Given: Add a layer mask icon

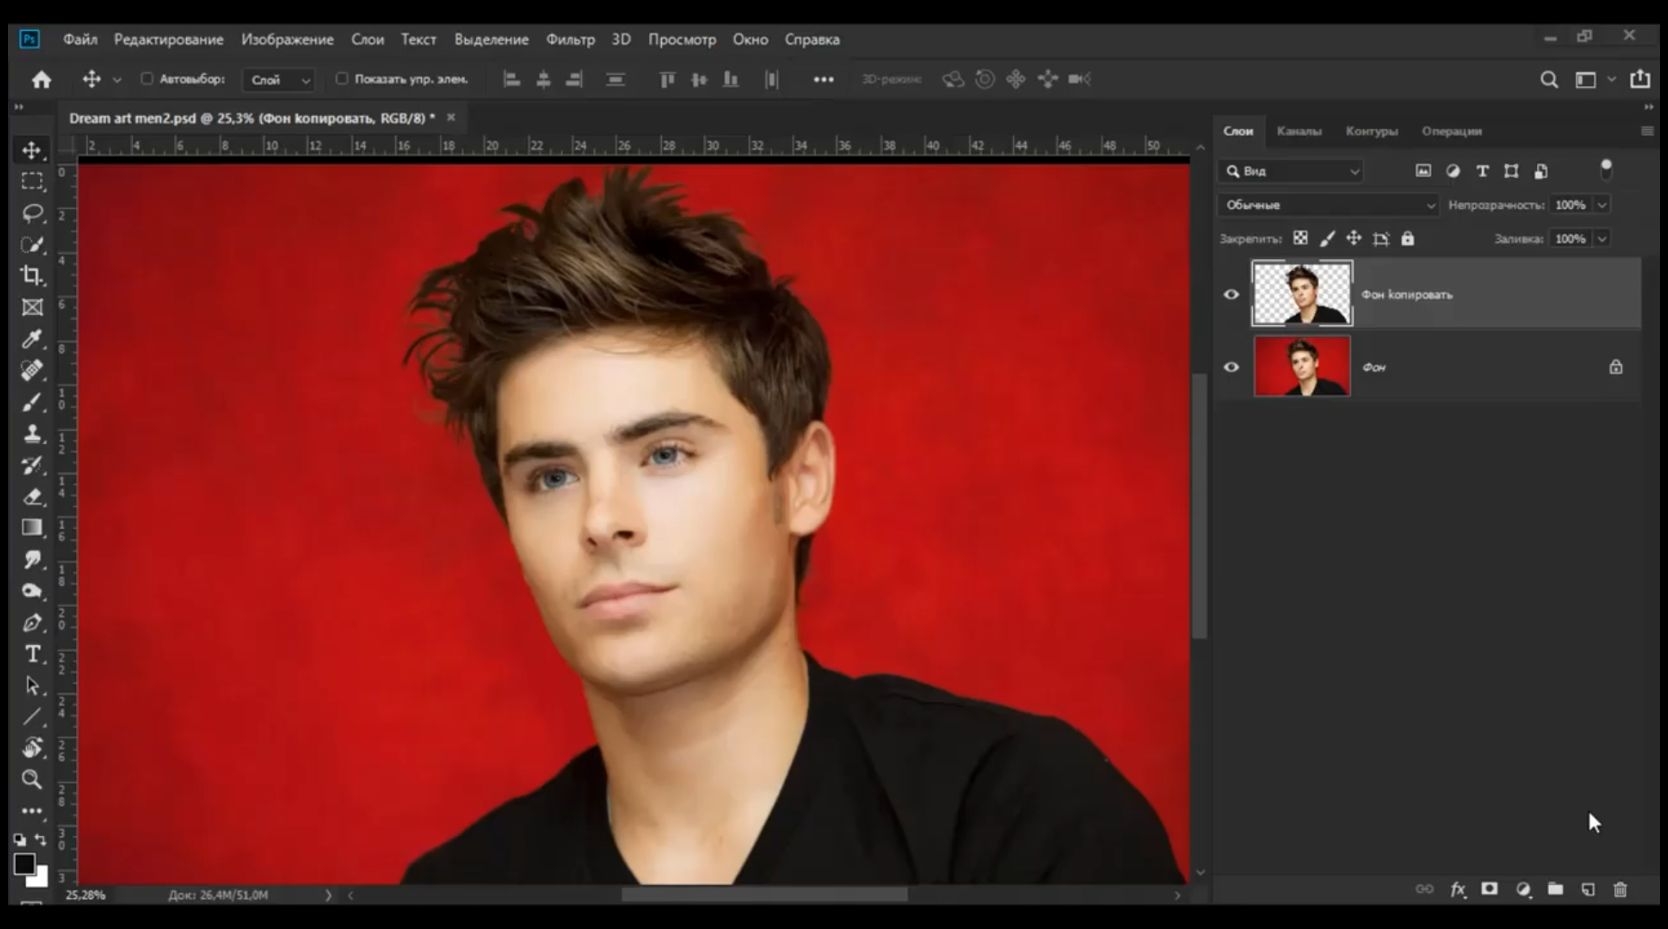Looking at the screenshot, I should 1490,889.
